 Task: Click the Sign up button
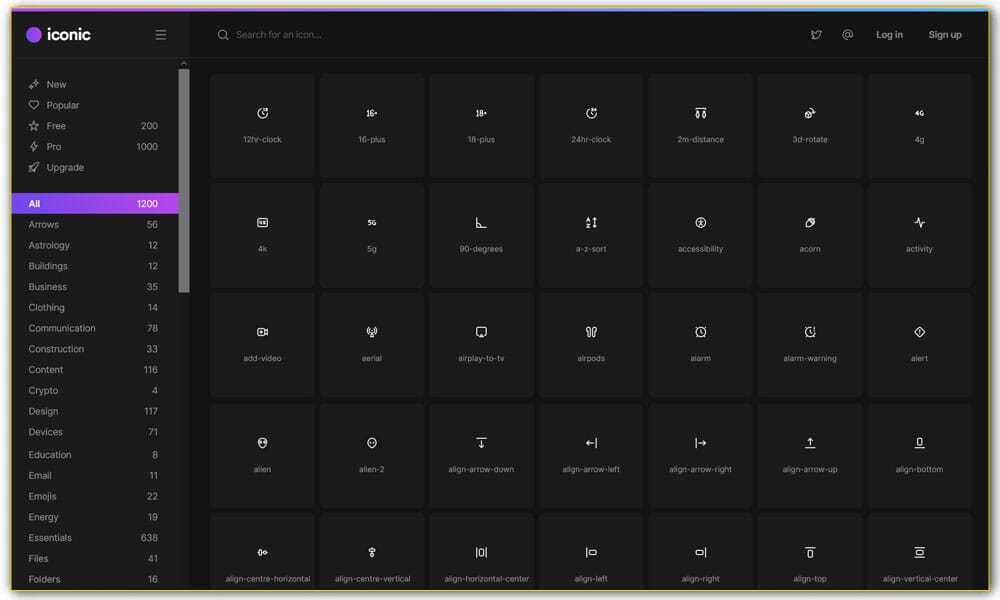click(944, 34)
